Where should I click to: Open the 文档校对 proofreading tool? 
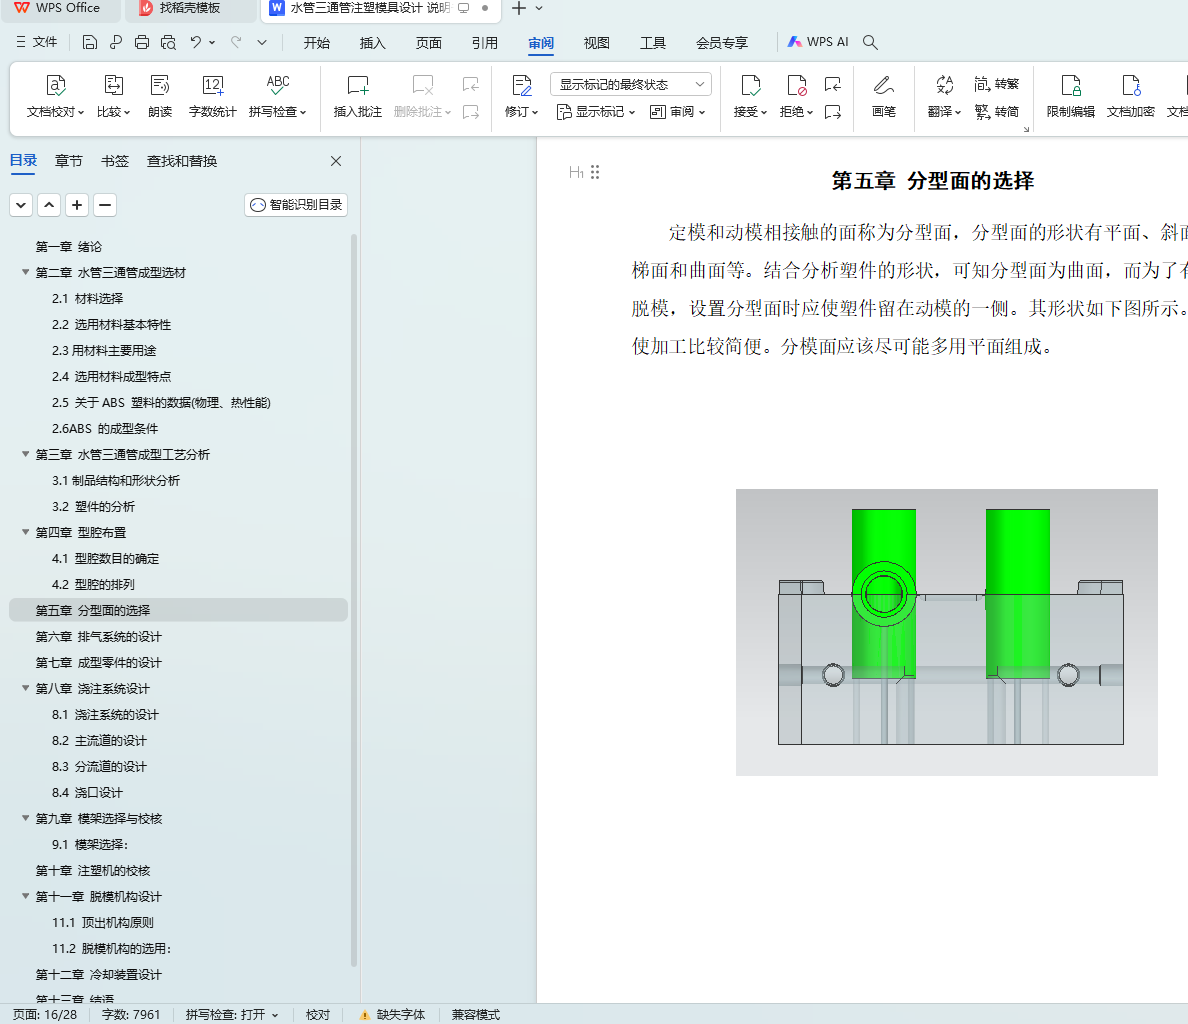pyautogui.click(x=55, y=97)
